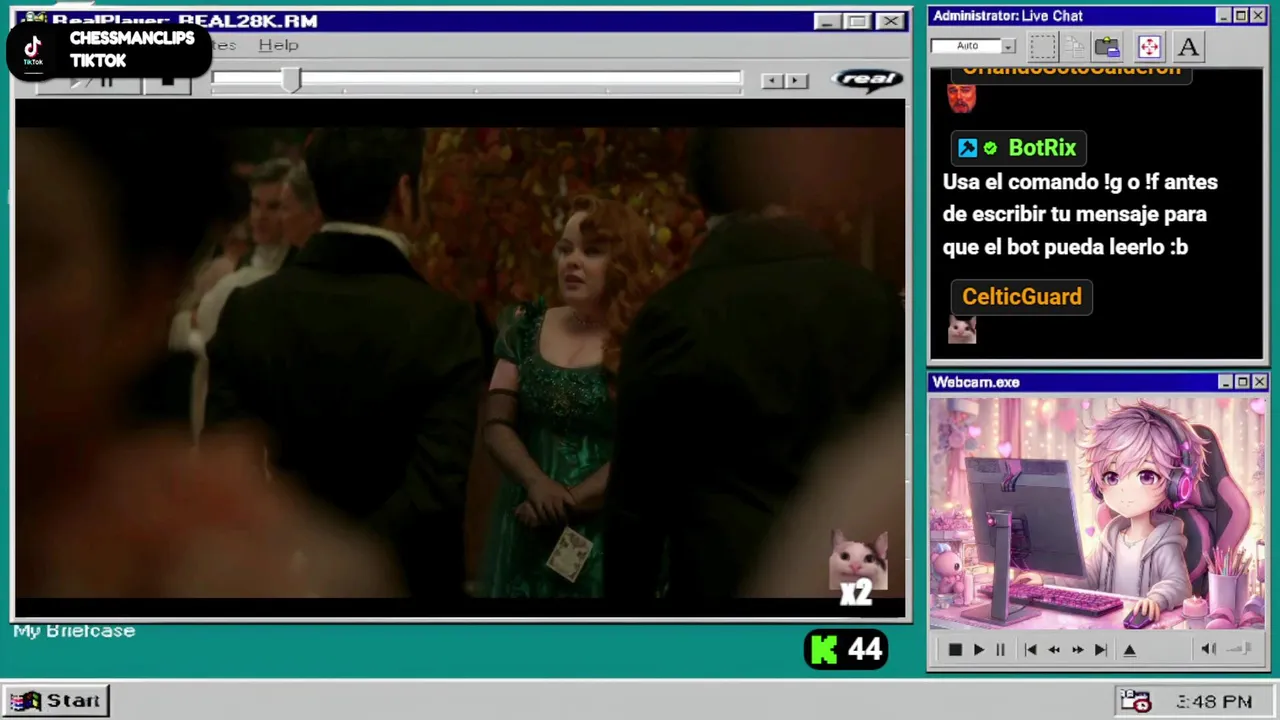
Task: Close the RealPlayer window
Action: pyautogui.click(x=890, y=21)
